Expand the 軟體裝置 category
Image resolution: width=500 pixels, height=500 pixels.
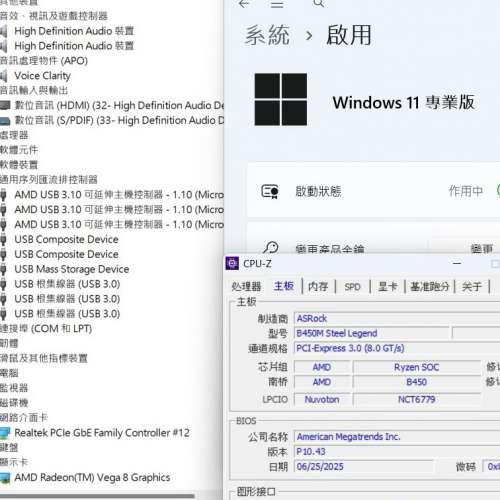(19, 165)
